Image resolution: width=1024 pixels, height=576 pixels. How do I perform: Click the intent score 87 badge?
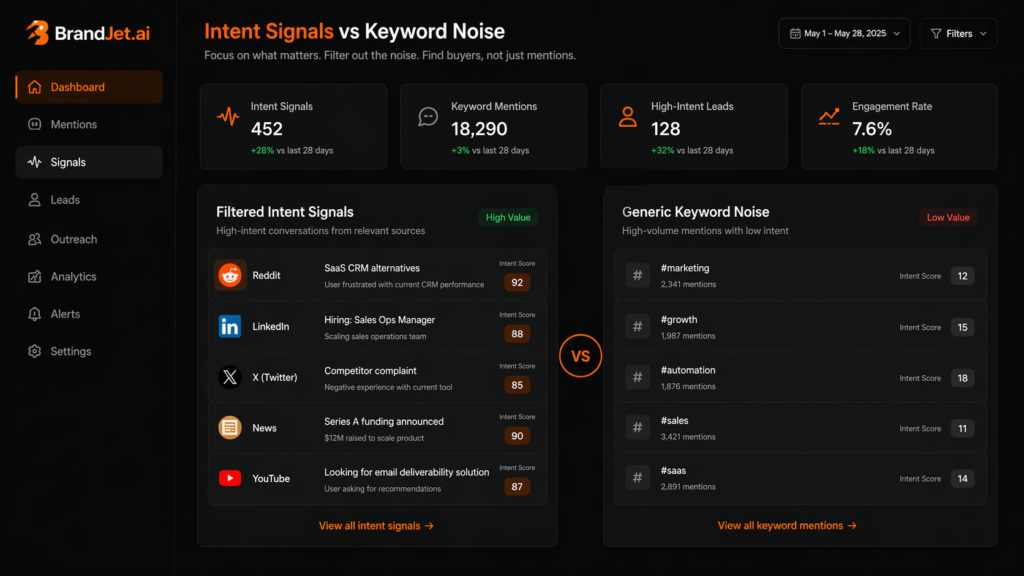click(x=517, y=487)
